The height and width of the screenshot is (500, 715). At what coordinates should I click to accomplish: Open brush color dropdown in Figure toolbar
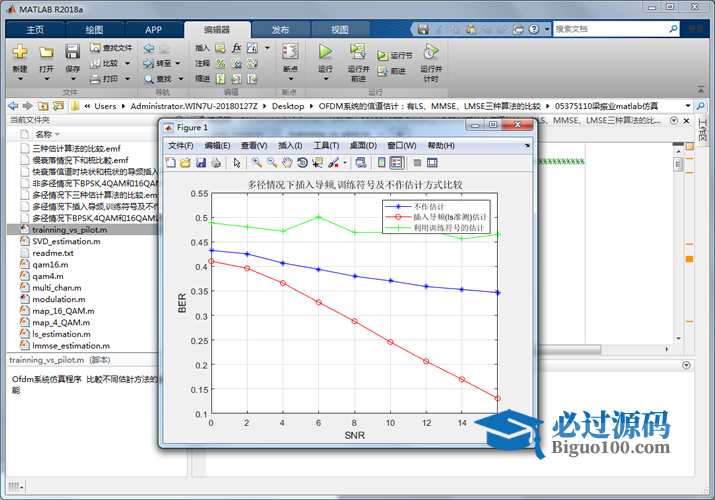click(x=345, y=163)
